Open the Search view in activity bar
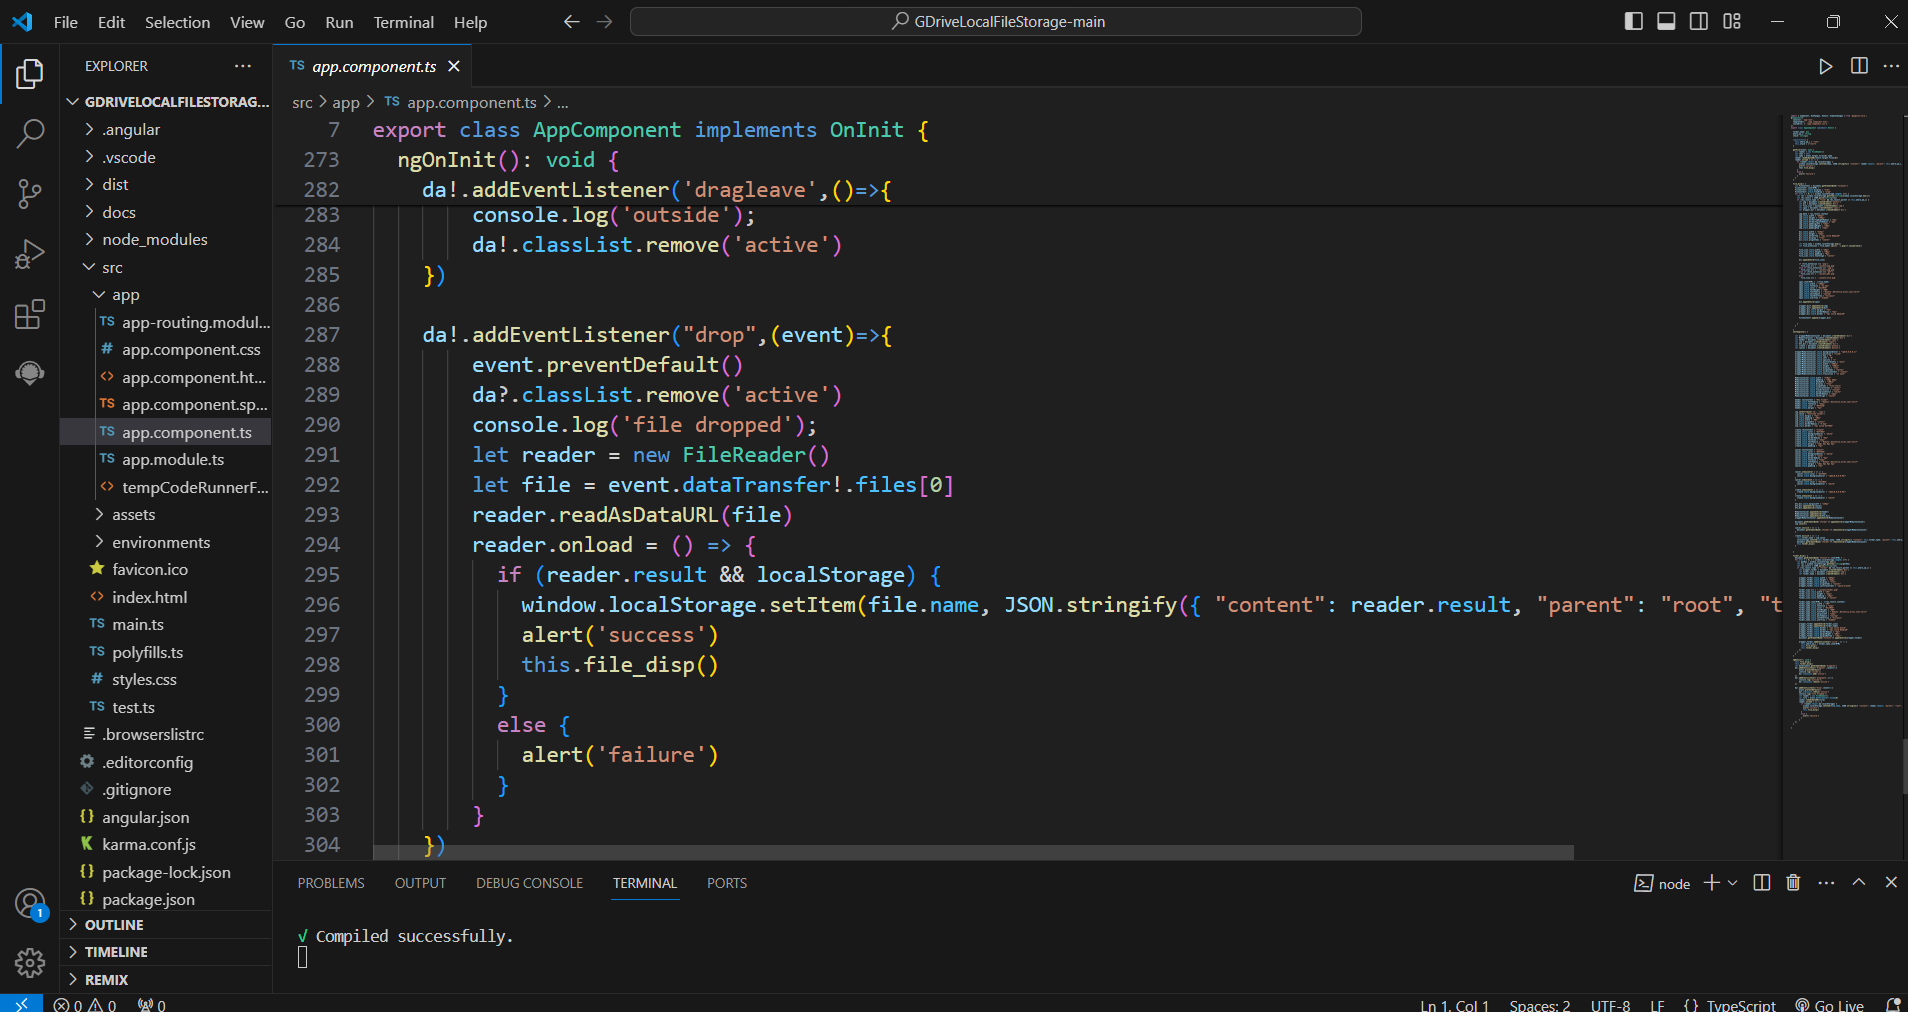The height and width of the screenshot is (1012, 1908). [30, 133]
